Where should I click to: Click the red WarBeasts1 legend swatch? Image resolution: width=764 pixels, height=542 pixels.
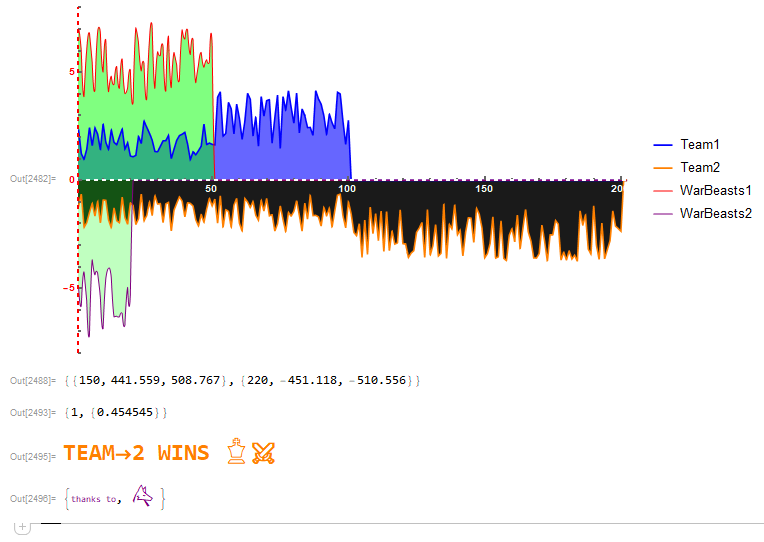(x=663, y=191)
